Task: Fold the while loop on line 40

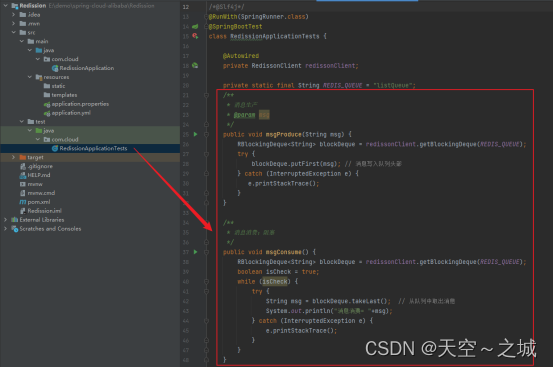Action: (x=206, y=282)
